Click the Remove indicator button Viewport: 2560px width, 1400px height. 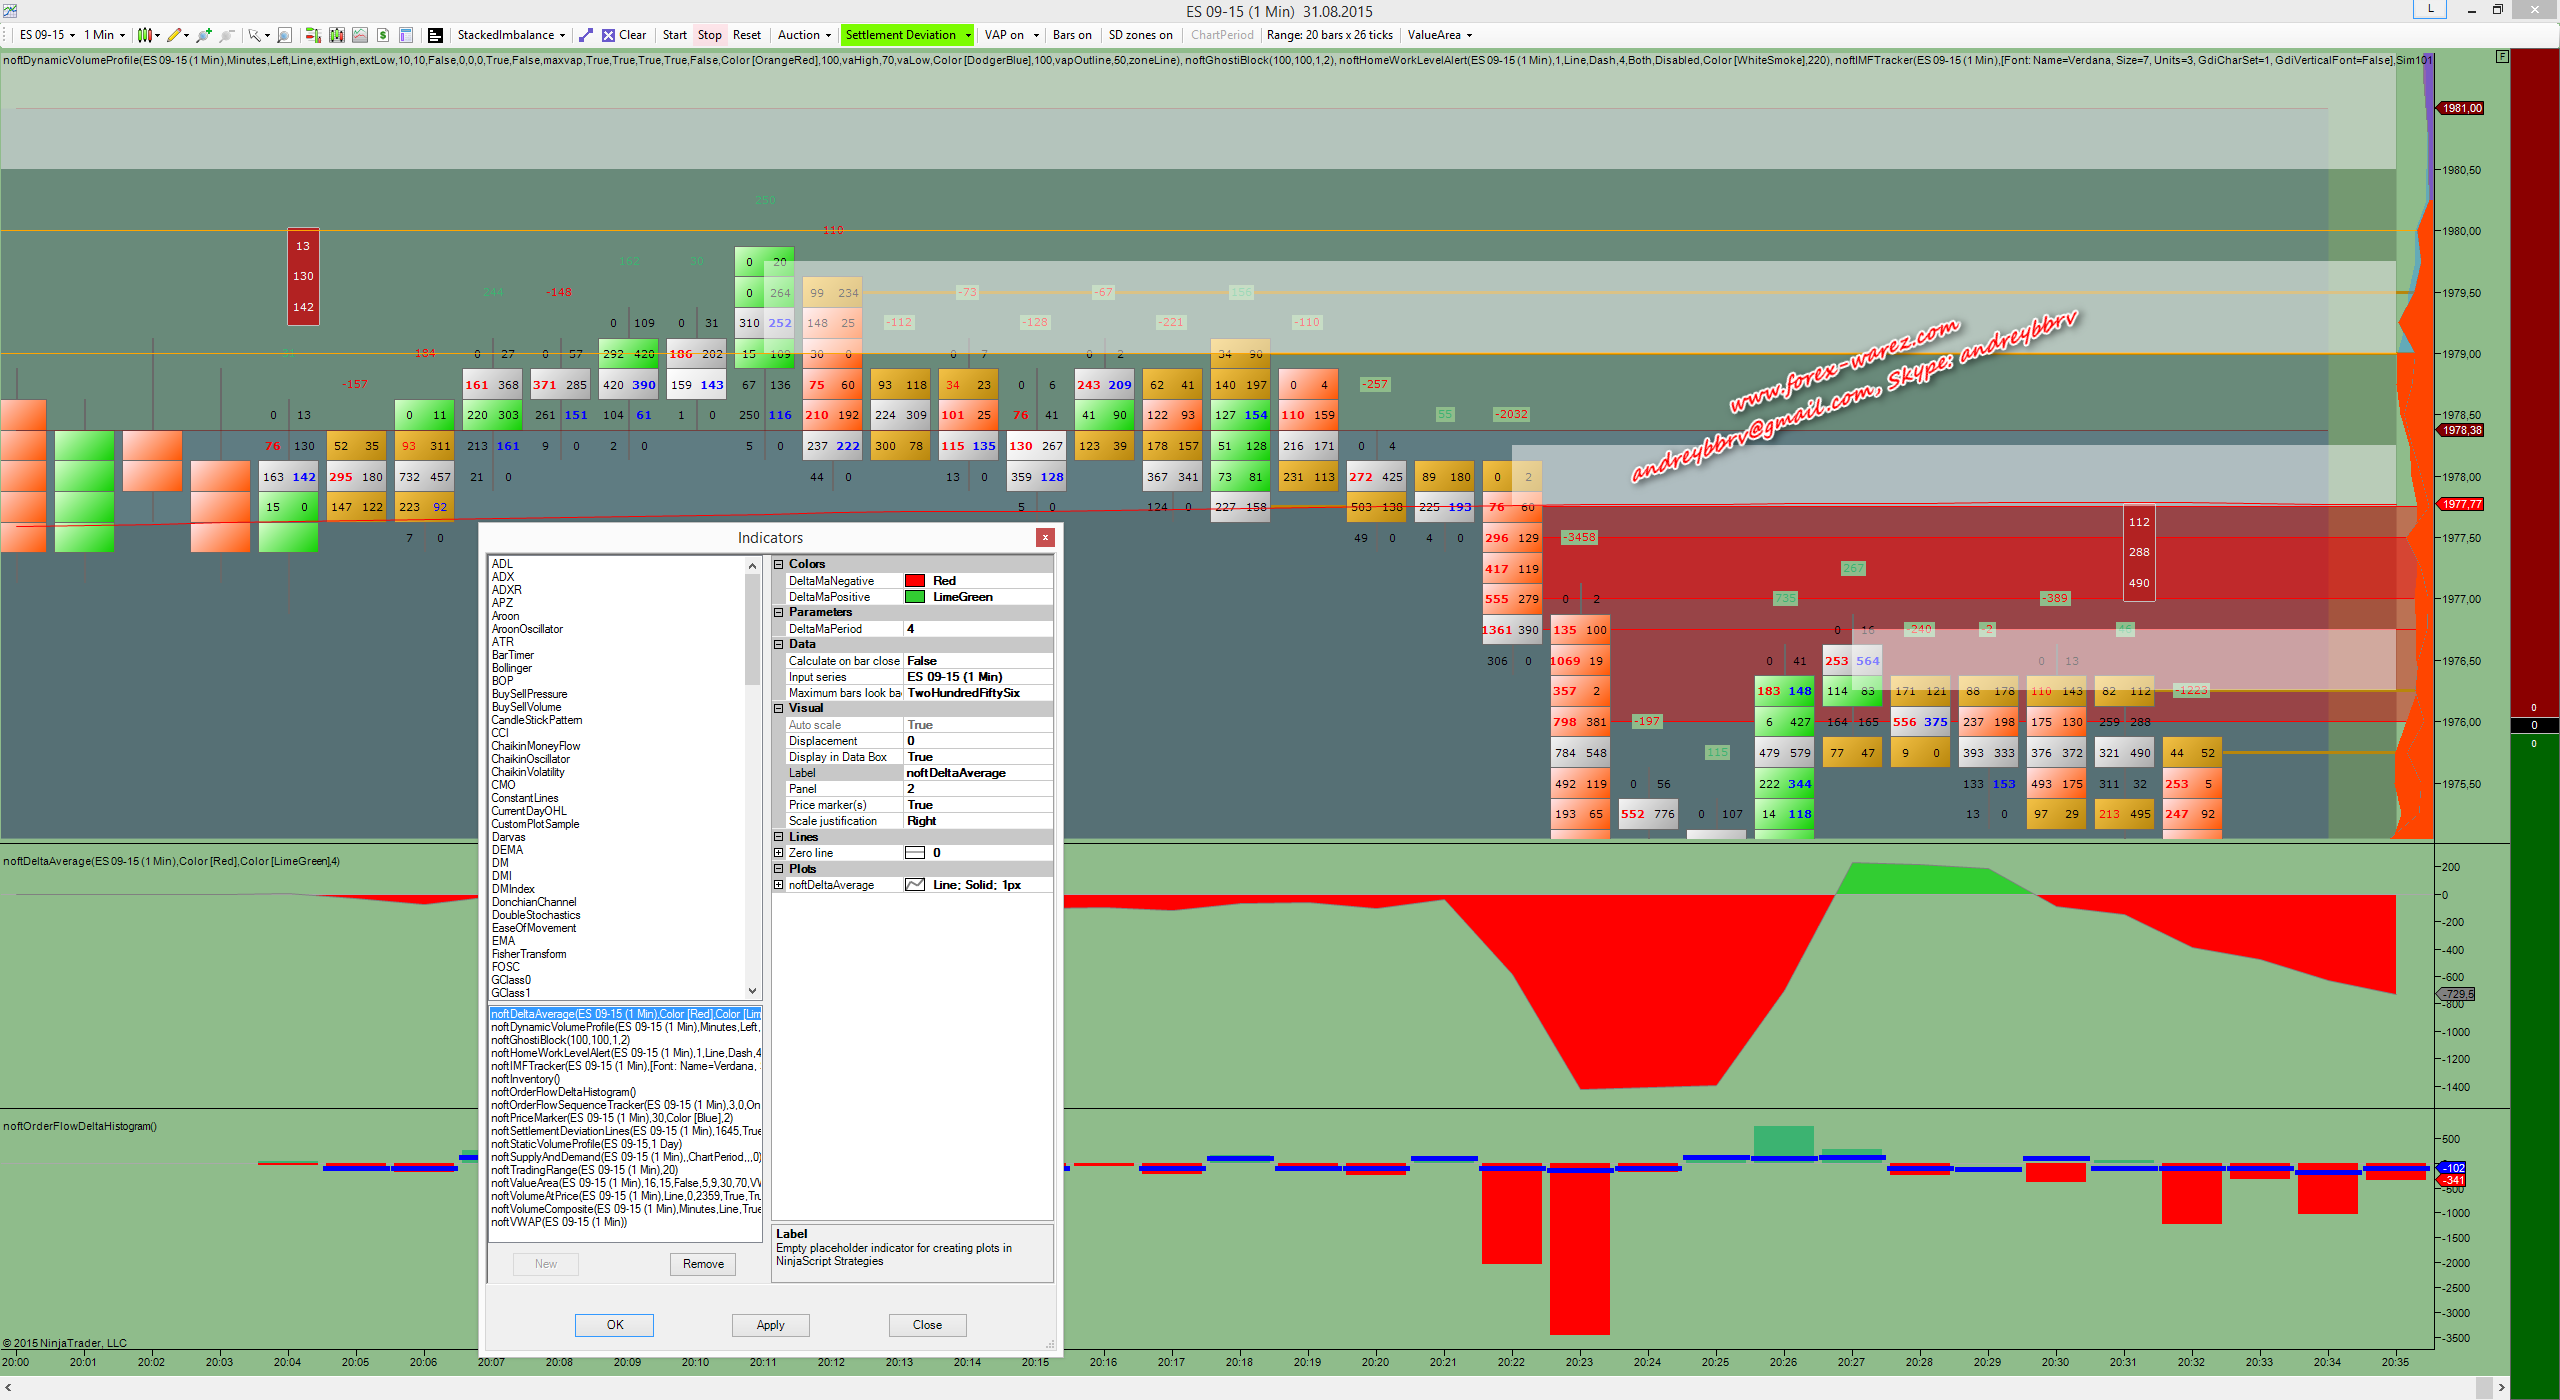coord(703,1264)
